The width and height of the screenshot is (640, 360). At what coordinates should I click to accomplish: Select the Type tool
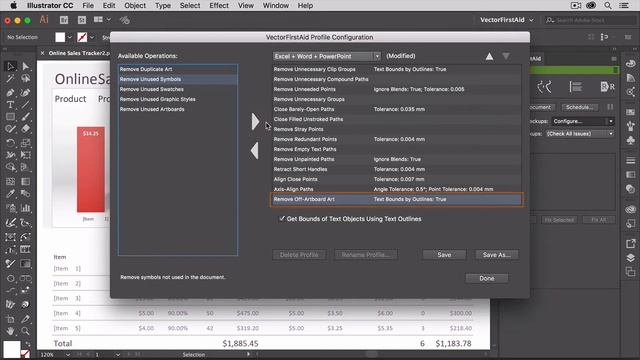pos(11,105)
